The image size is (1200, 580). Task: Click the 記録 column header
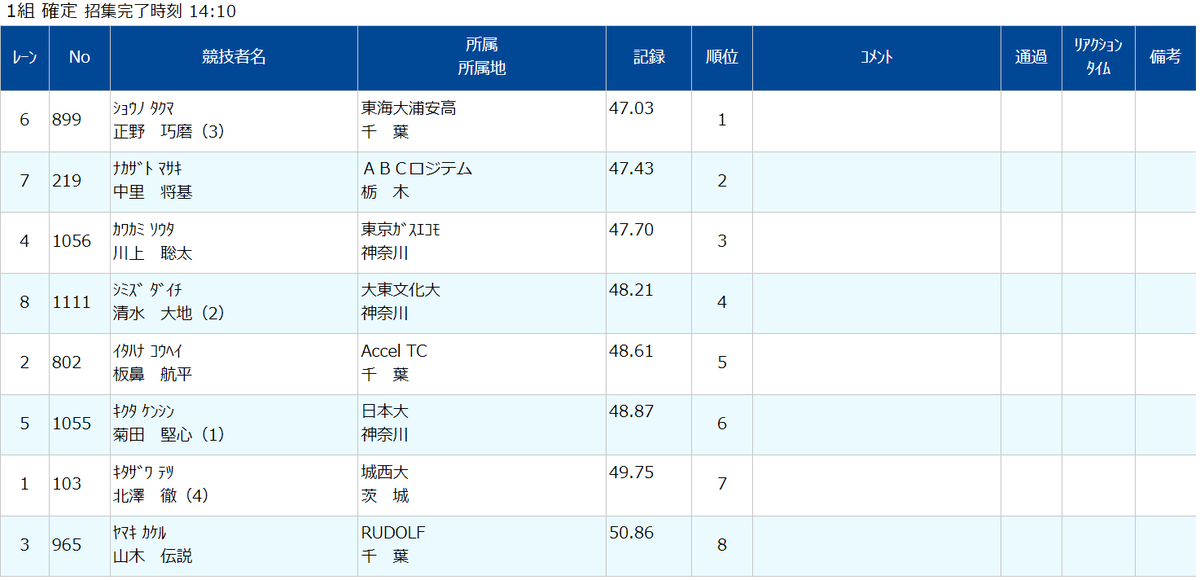click(649, 58)
